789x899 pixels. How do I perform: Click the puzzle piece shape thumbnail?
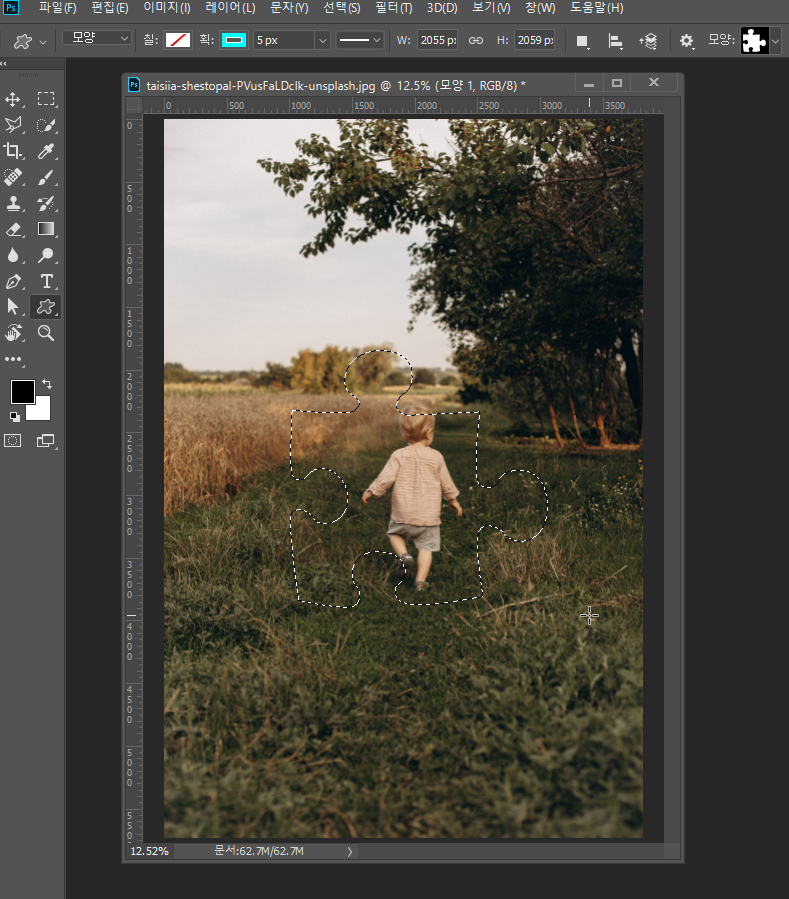point(755,41)
